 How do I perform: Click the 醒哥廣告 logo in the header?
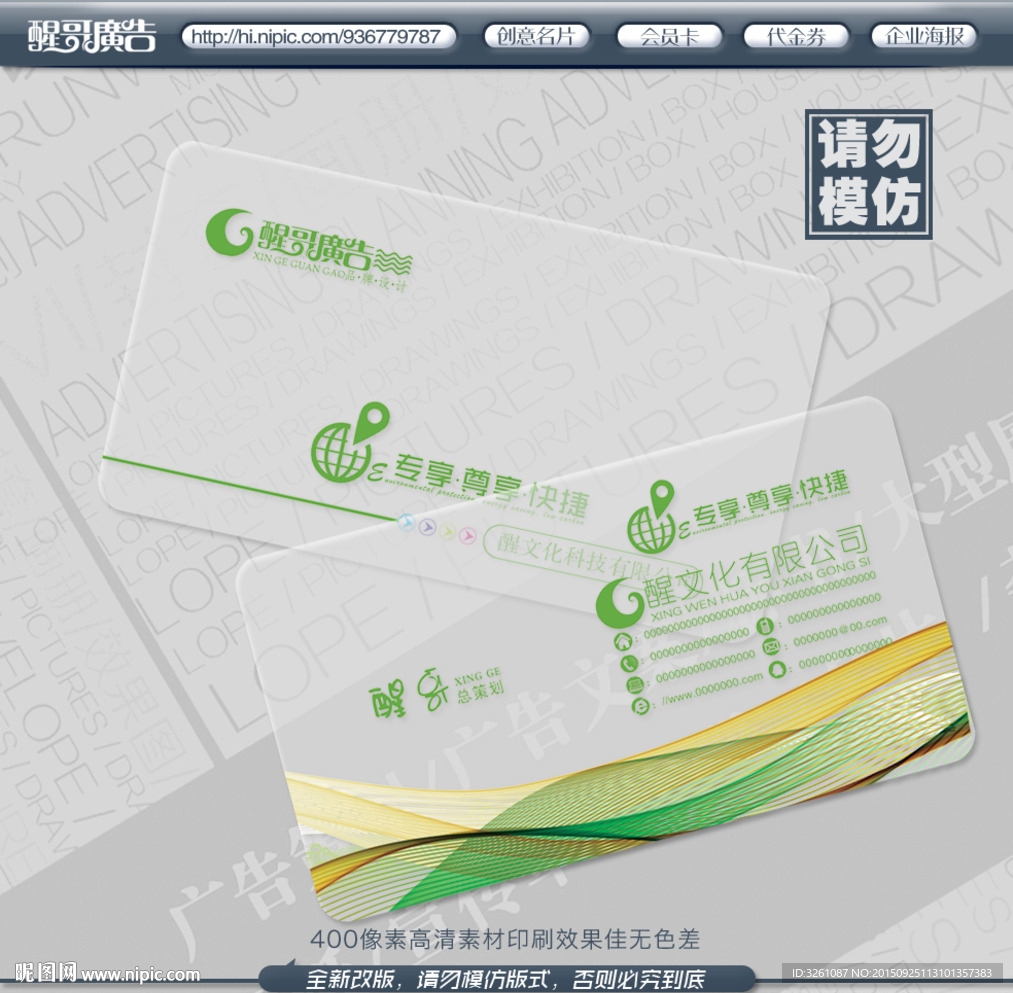click(92, 36)
